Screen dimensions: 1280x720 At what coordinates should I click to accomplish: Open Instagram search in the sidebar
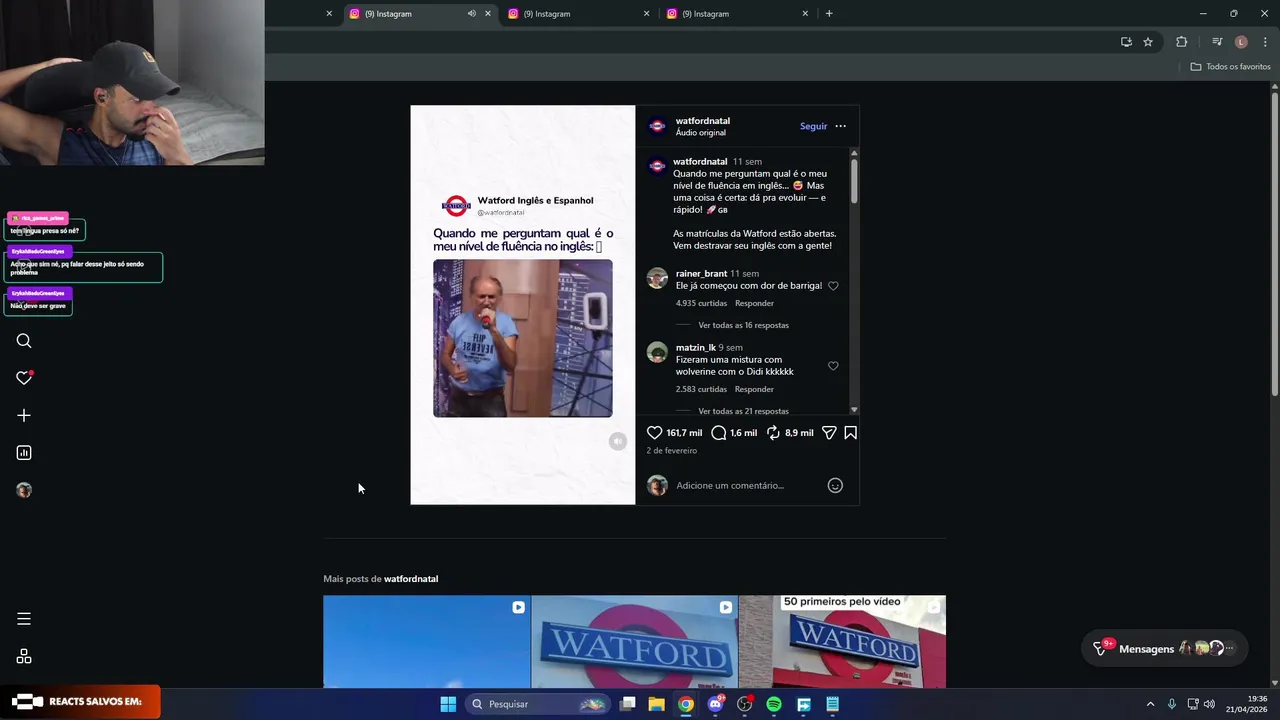[24, 341]
